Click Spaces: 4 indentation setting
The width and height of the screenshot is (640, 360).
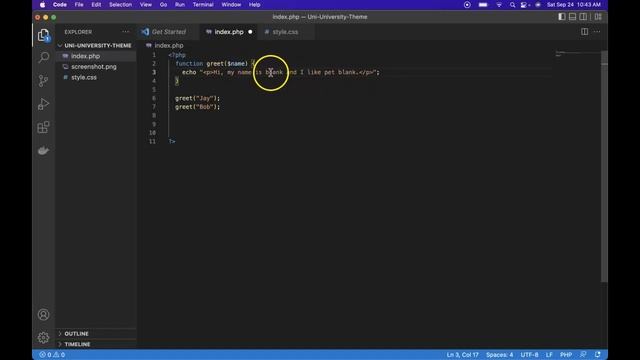point(499,355)
